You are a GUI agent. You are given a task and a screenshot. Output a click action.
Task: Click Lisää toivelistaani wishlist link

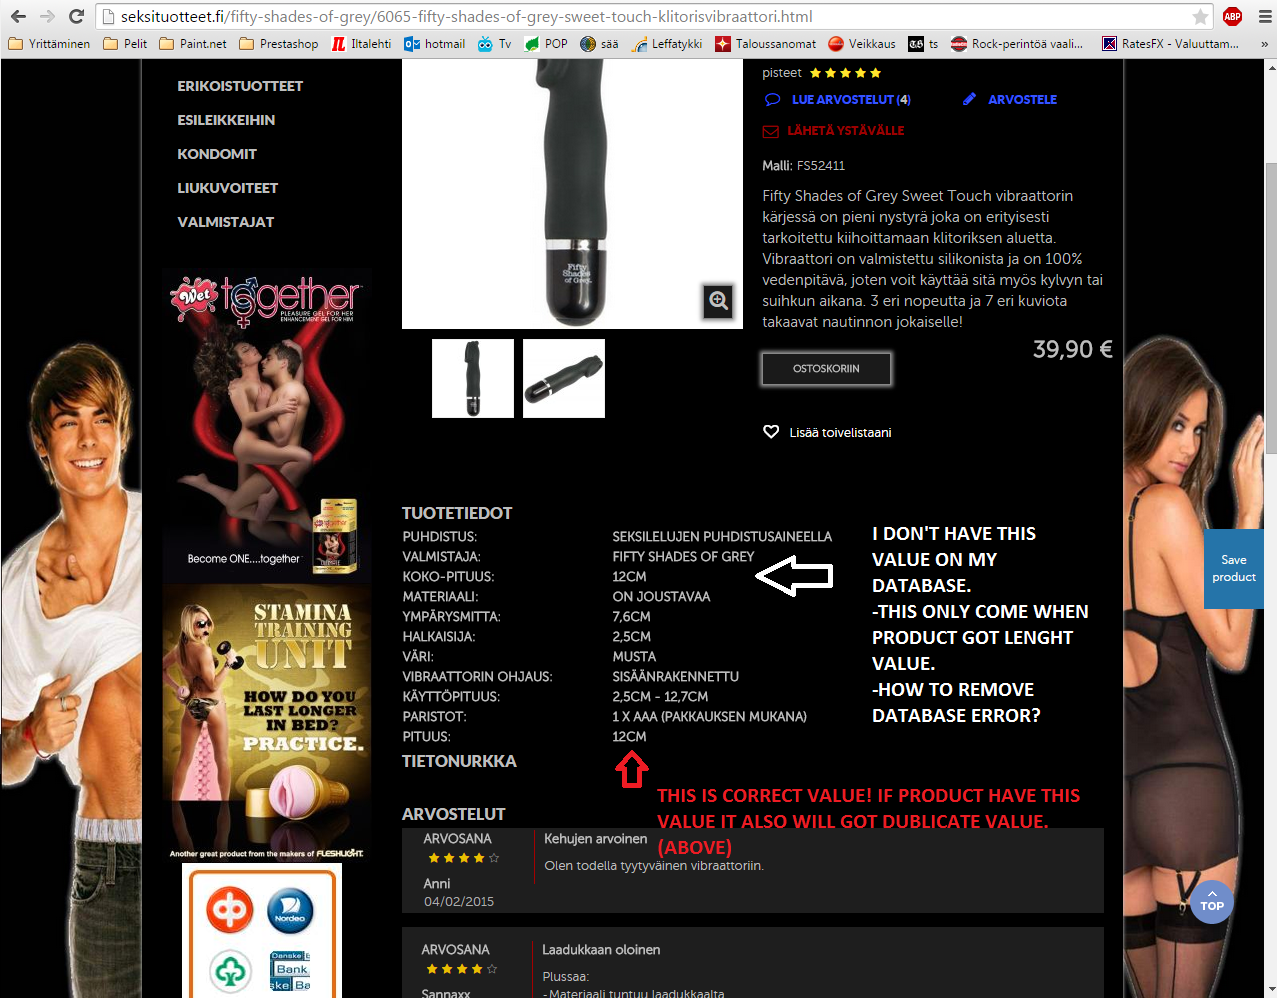827,432
